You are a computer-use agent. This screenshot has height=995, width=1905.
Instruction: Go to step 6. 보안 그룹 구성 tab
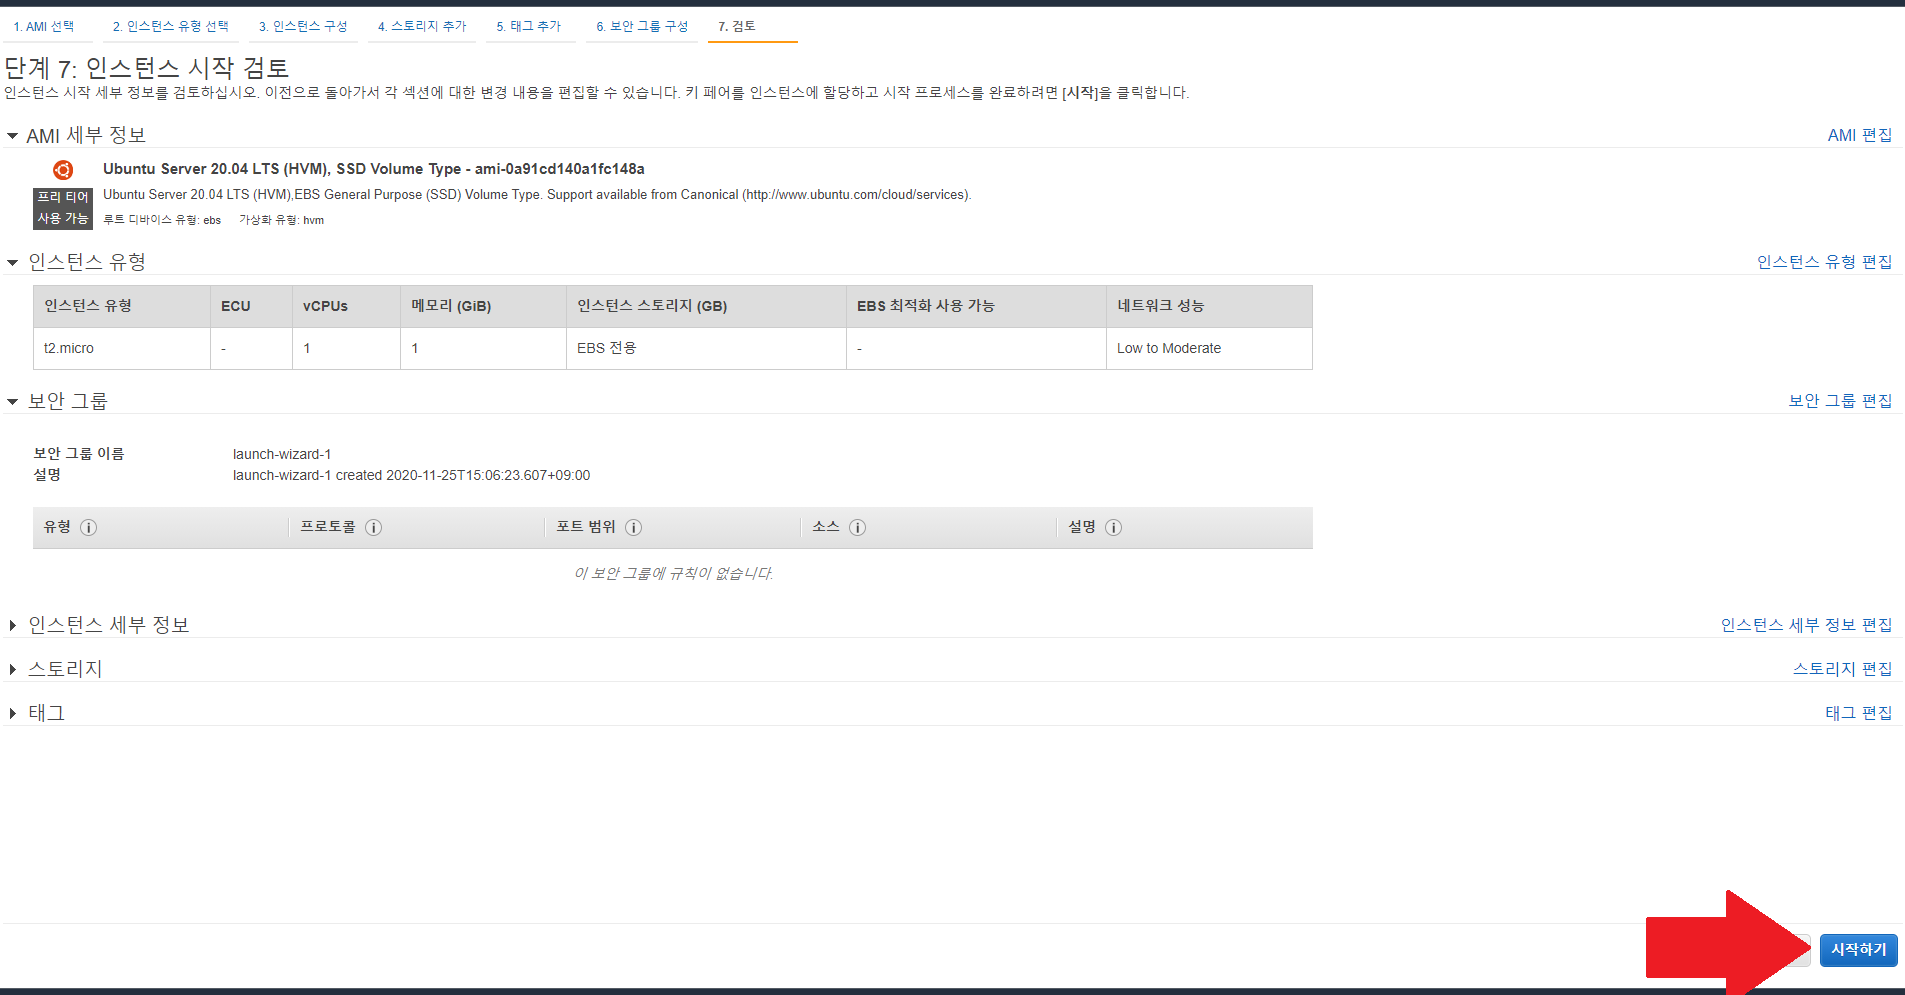[642, 26]
